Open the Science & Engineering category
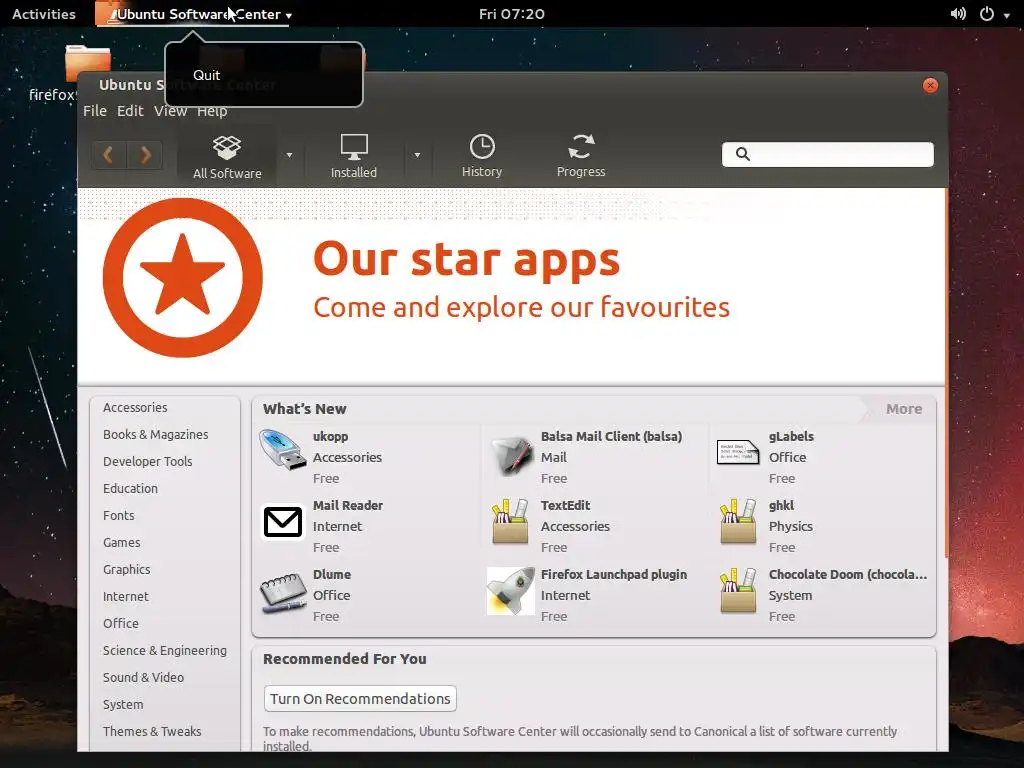 [x=165, y=650]
